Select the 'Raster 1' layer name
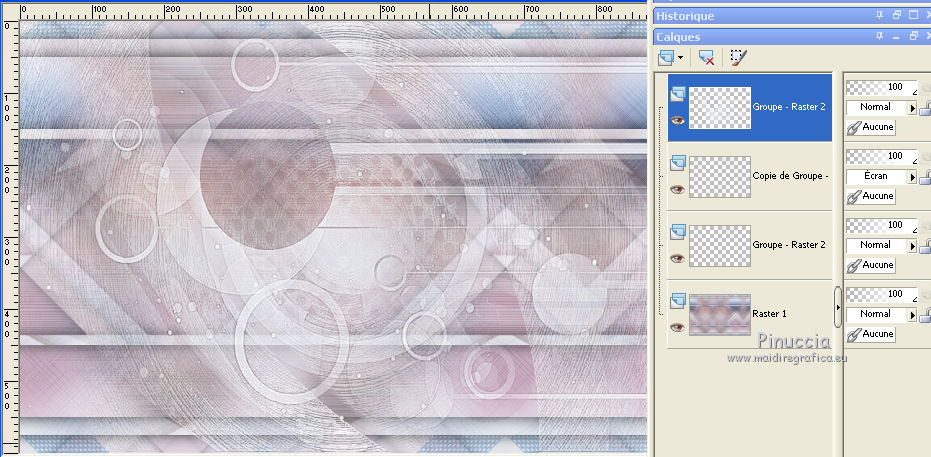Image resolution: width=931 pixels, height=457 pixels. 771,314
